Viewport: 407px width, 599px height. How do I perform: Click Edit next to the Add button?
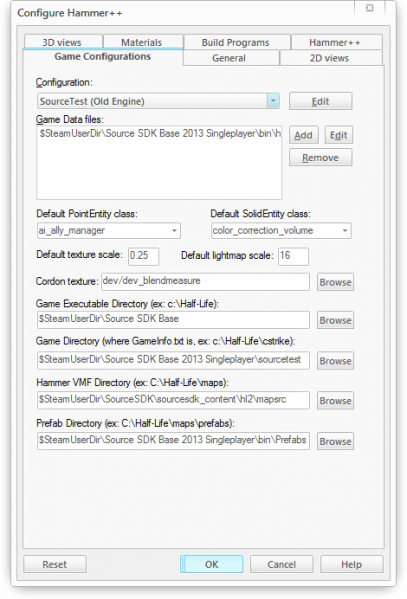(x=339, y=135)
